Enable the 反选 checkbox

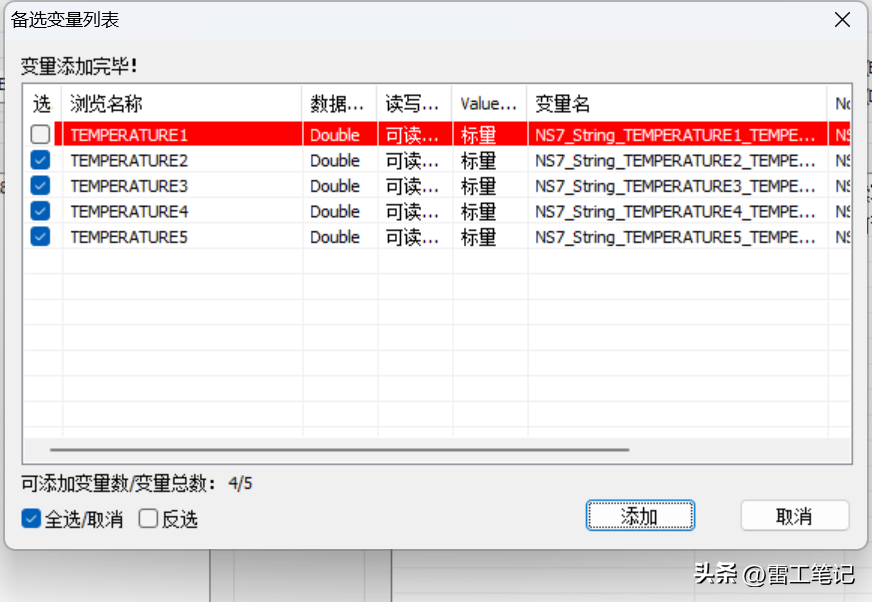click(x=149, y=519)
